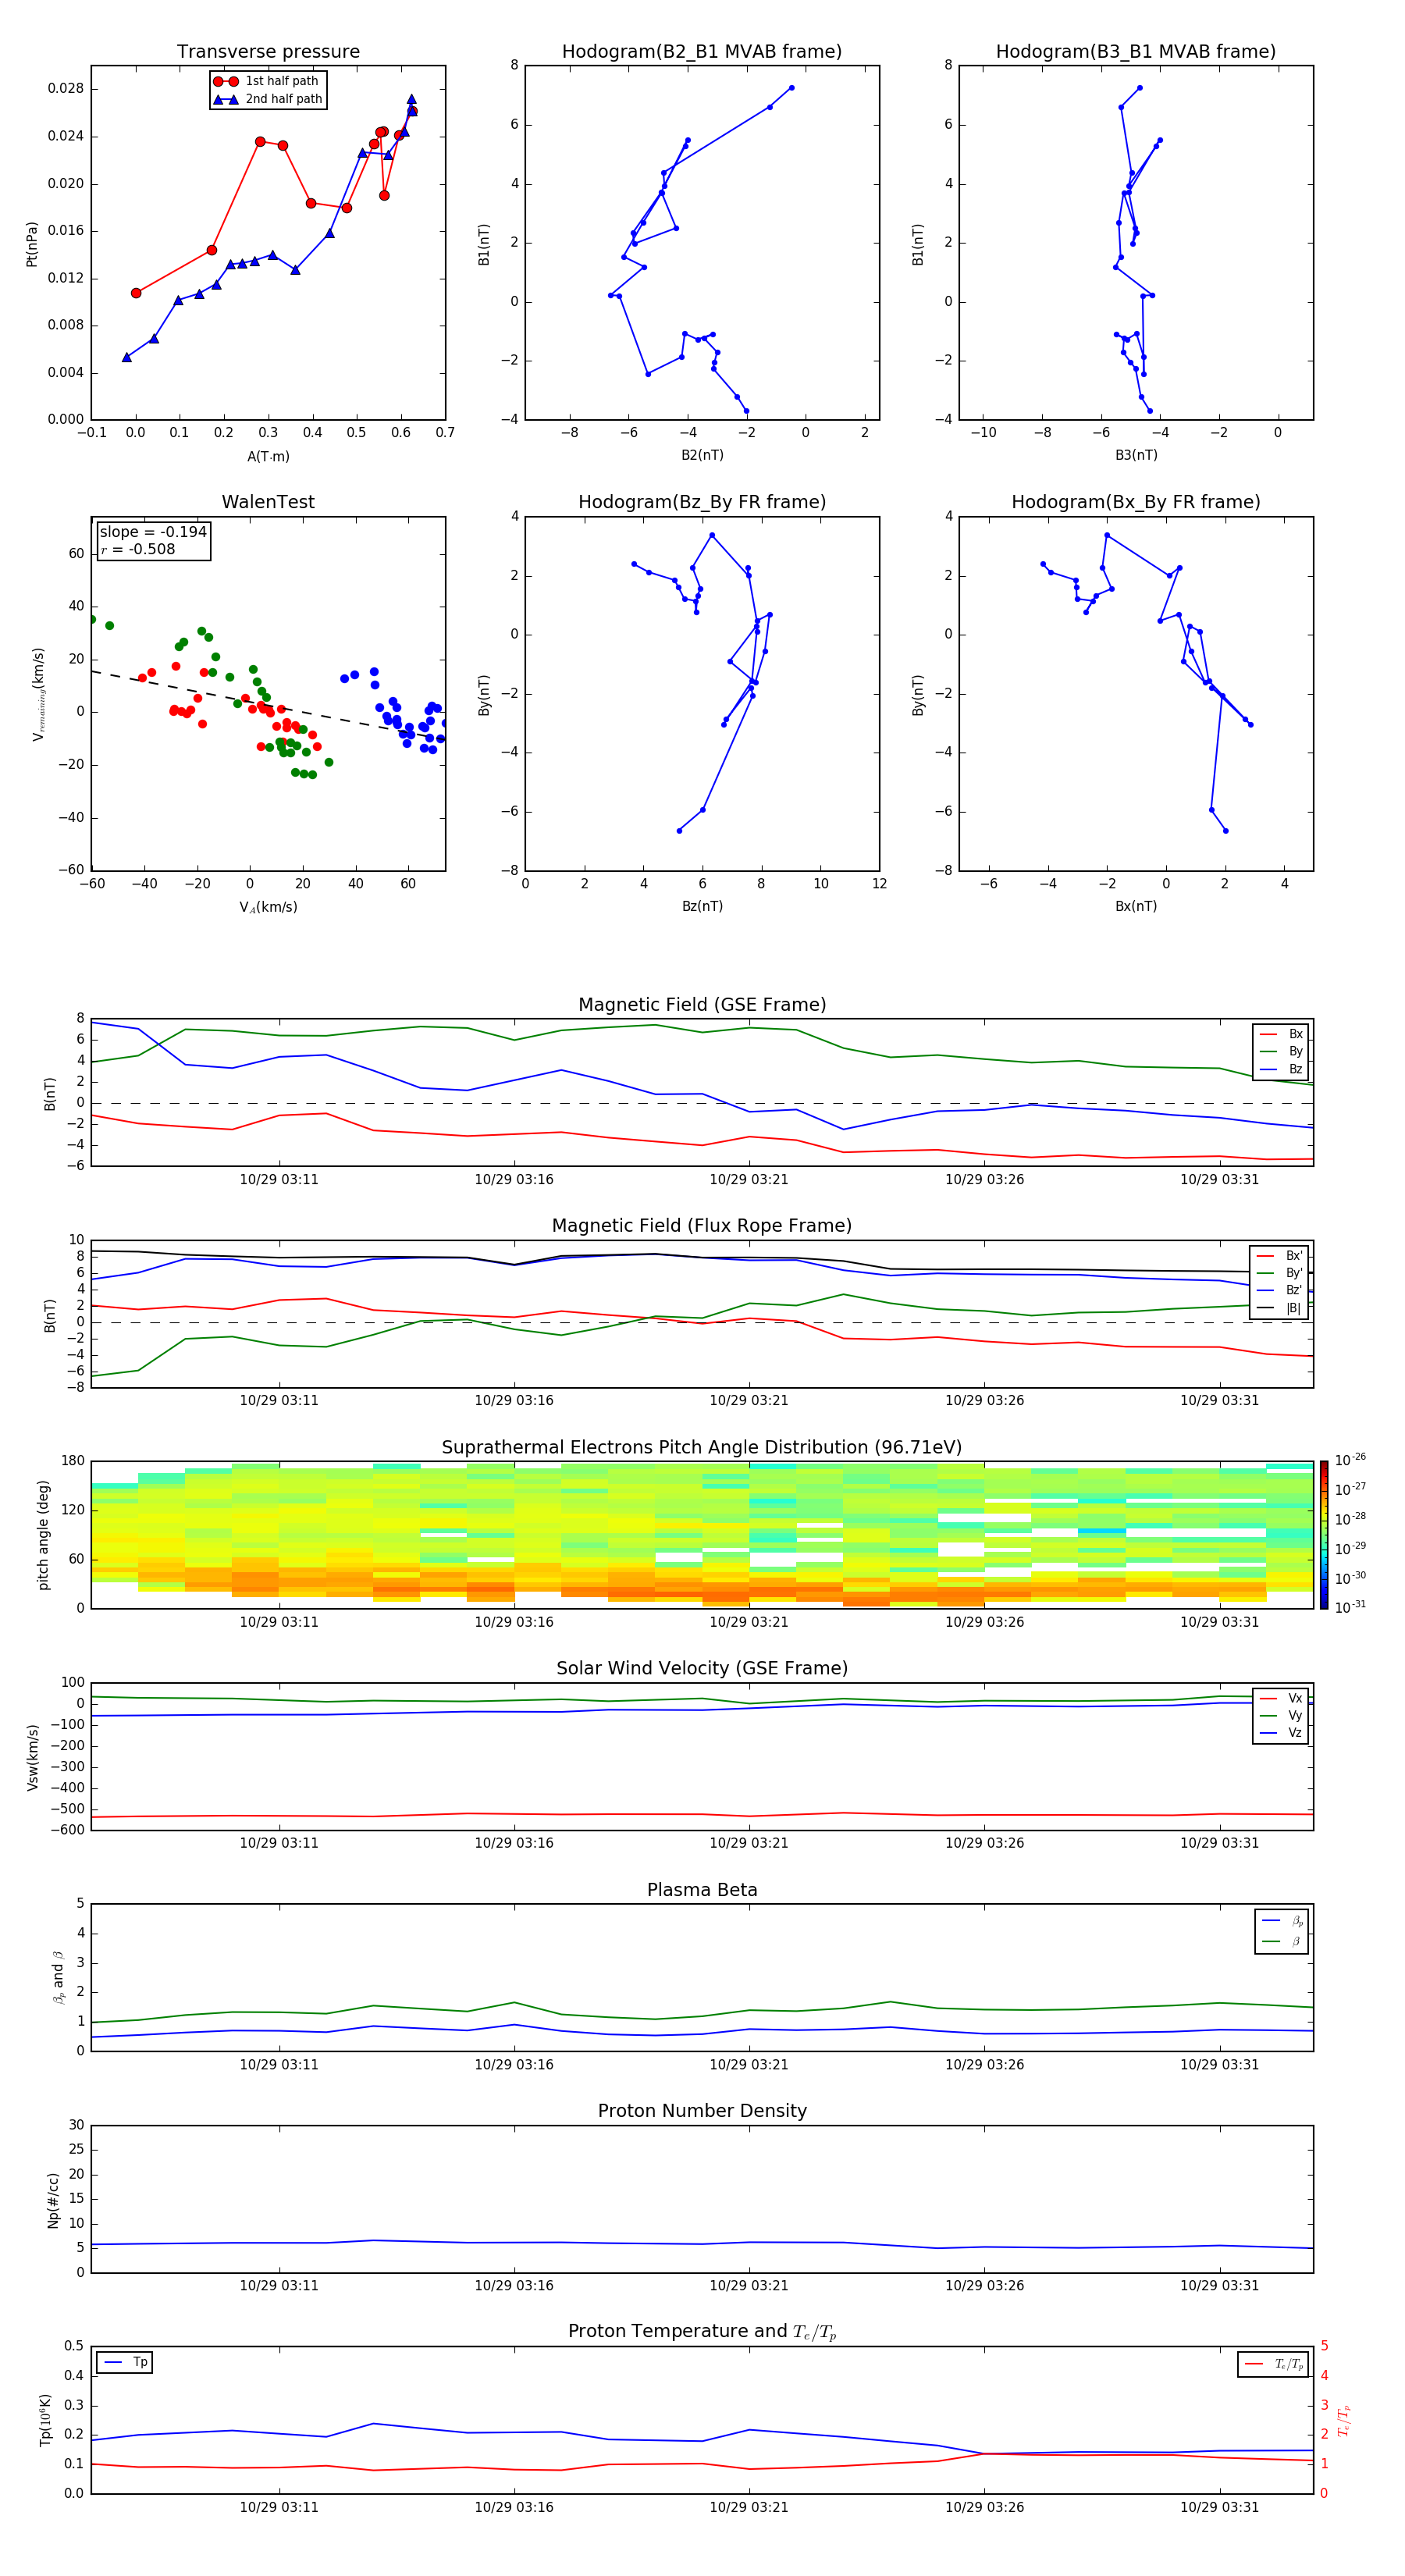The width and height of the screenshot is (1405, 2576).
Task: Click 'Vx' legend entry in velocity panel
Action: point(1282,1698)
